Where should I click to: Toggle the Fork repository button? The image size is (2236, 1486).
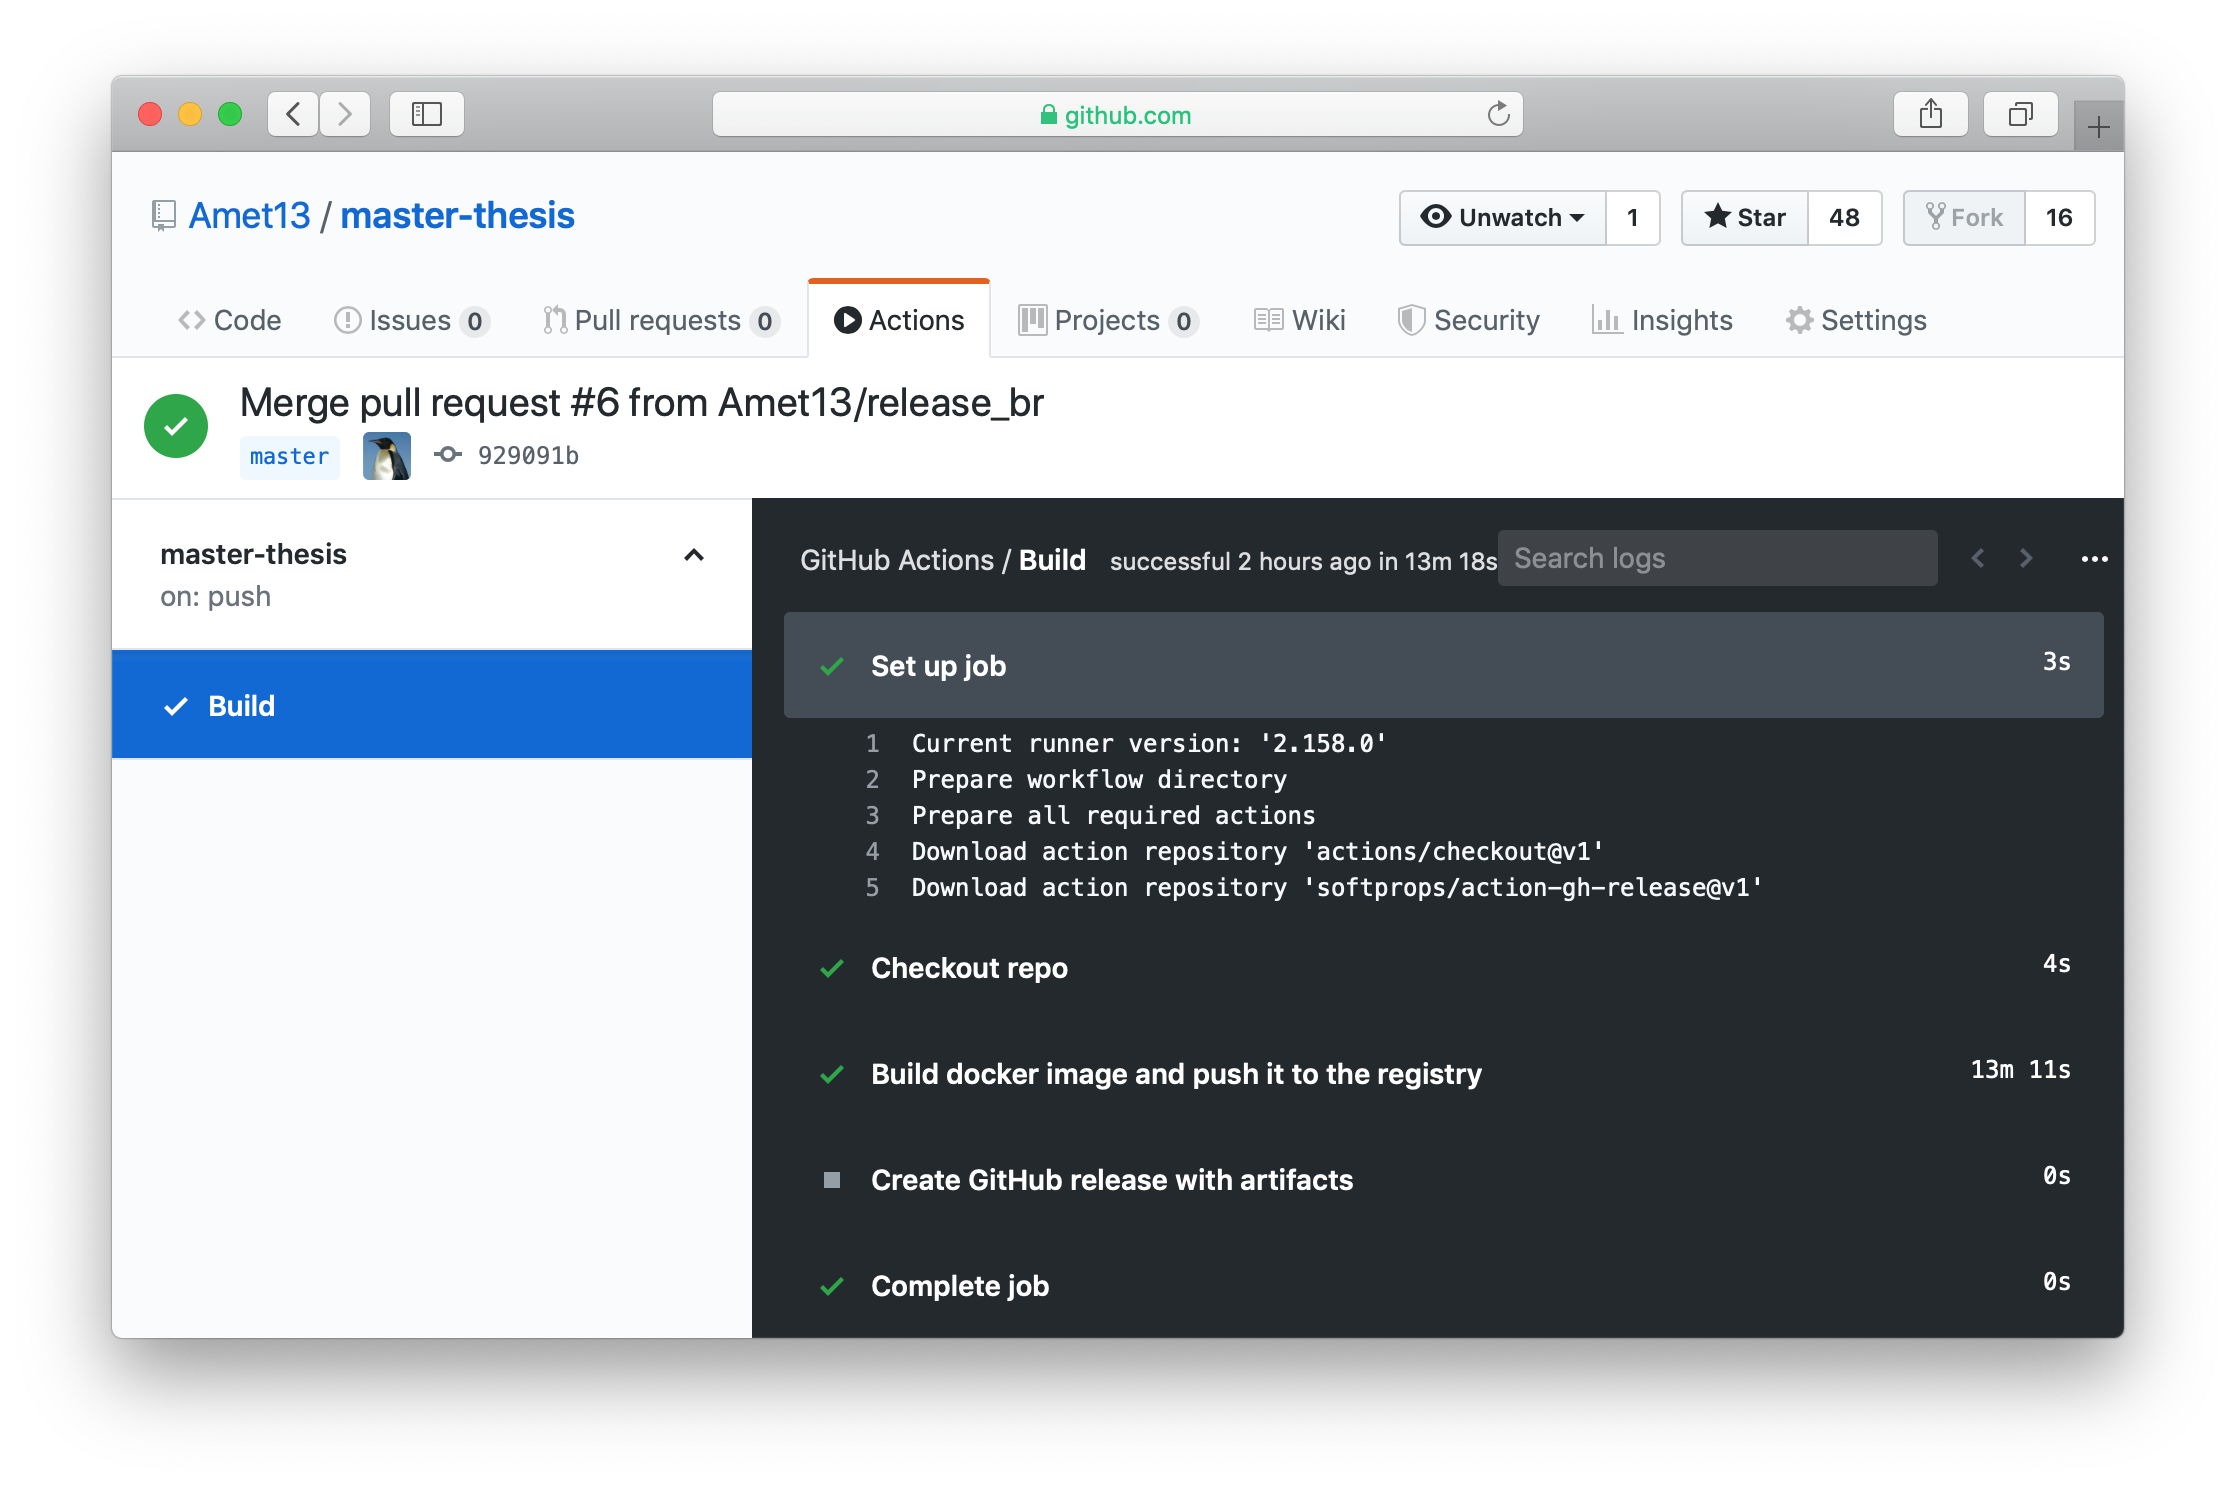coord(1966,216)
